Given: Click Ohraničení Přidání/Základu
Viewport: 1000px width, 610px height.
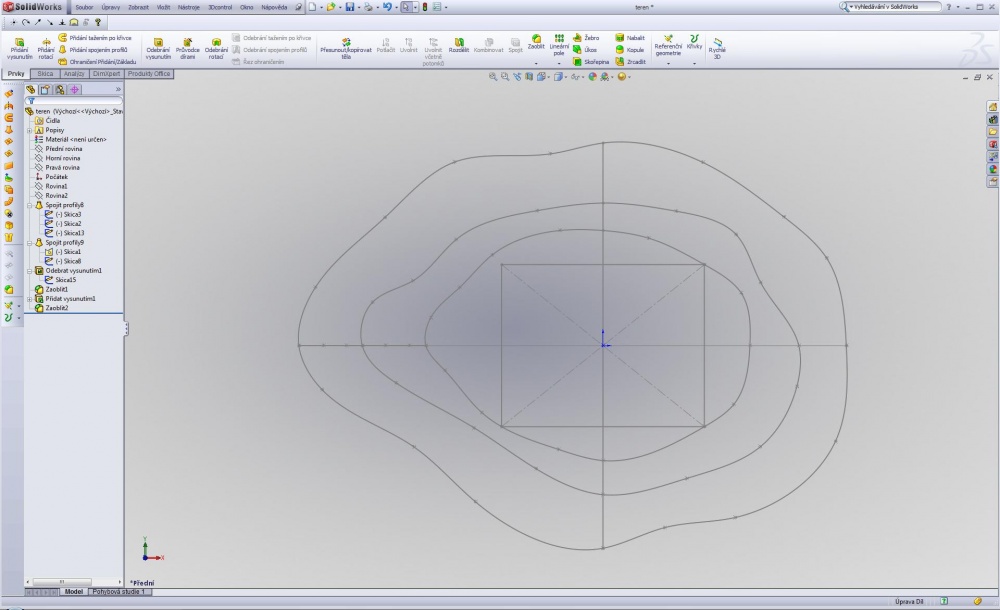Looking at the screenshot, I should [x=98, y=62].
